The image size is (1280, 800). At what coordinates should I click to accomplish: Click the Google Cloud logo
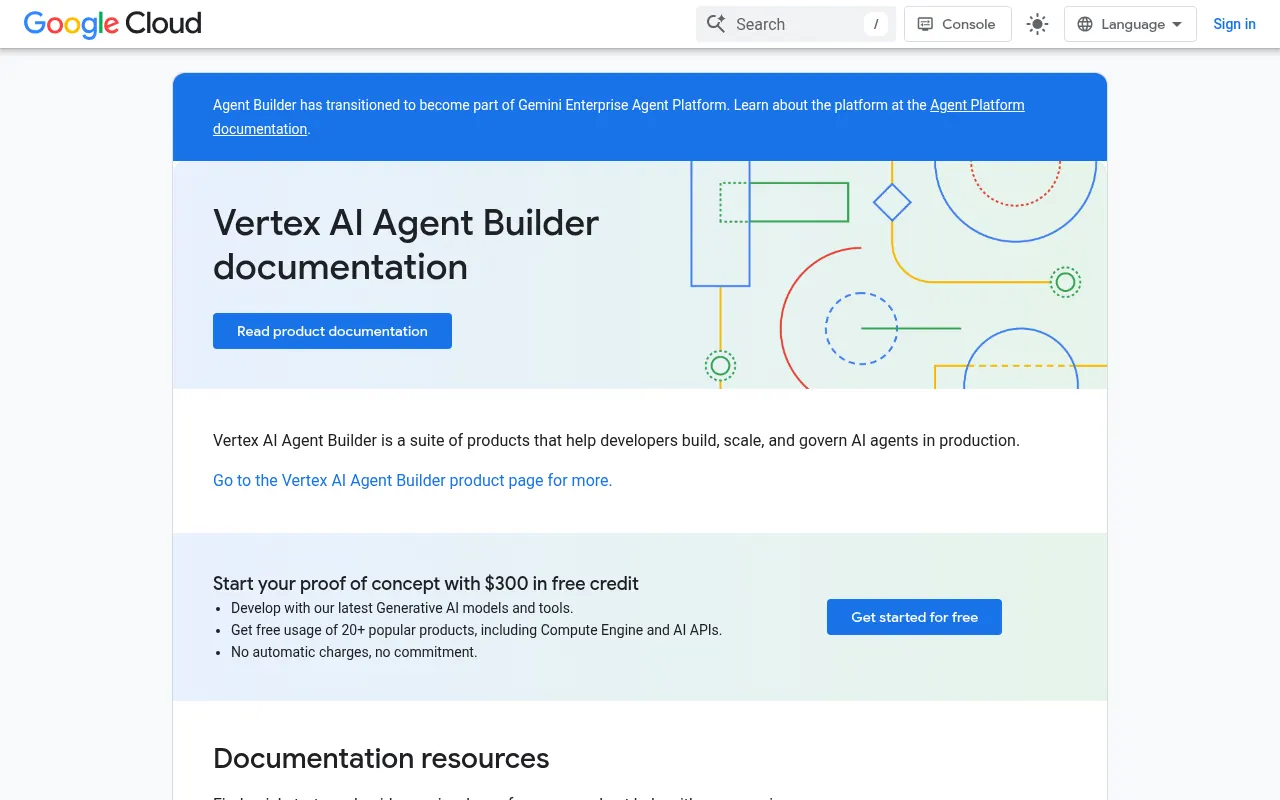tap(113, 24)
